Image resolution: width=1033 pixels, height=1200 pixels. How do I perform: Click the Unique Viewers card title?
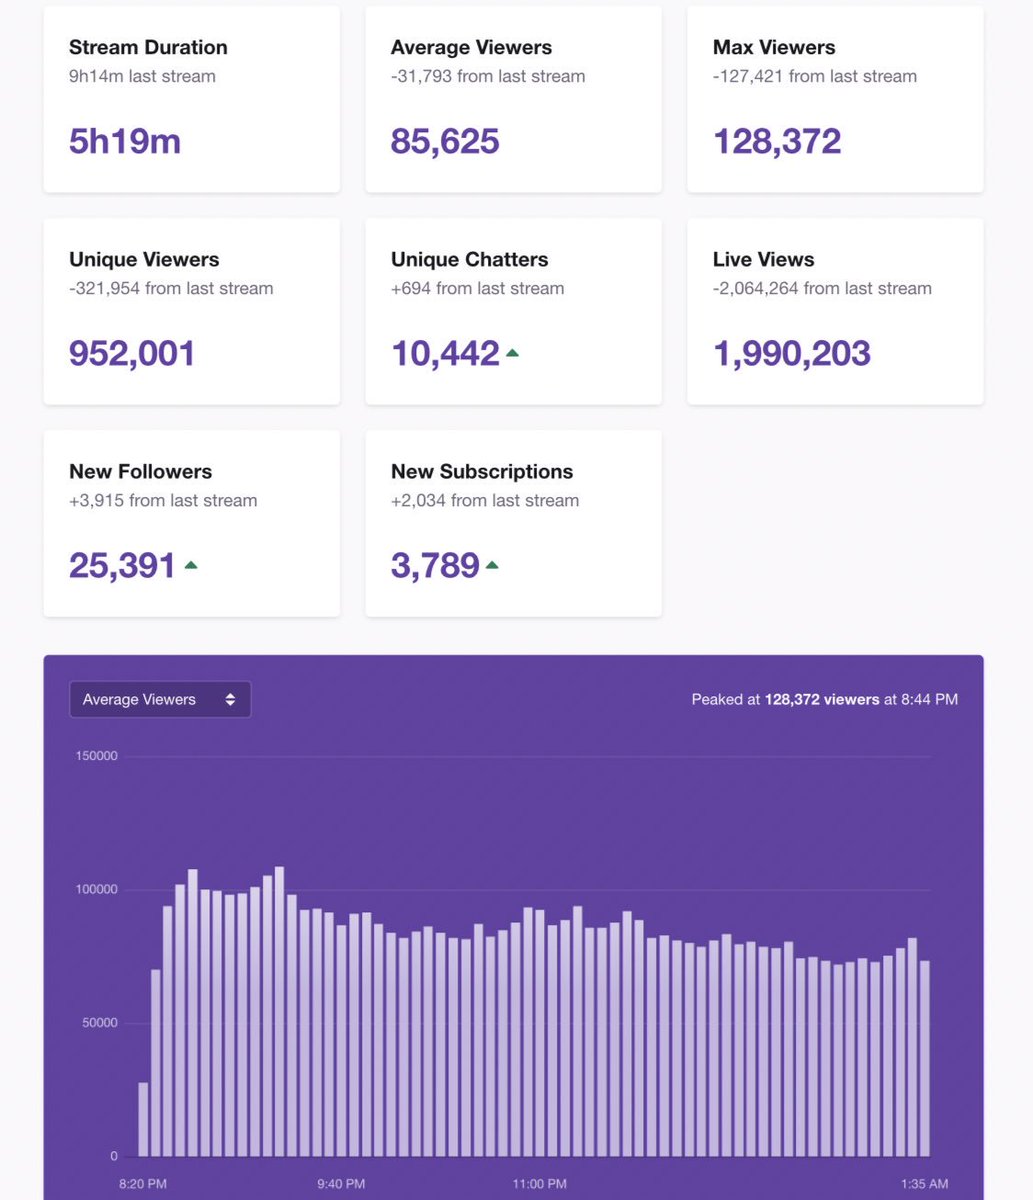point(144,259)
